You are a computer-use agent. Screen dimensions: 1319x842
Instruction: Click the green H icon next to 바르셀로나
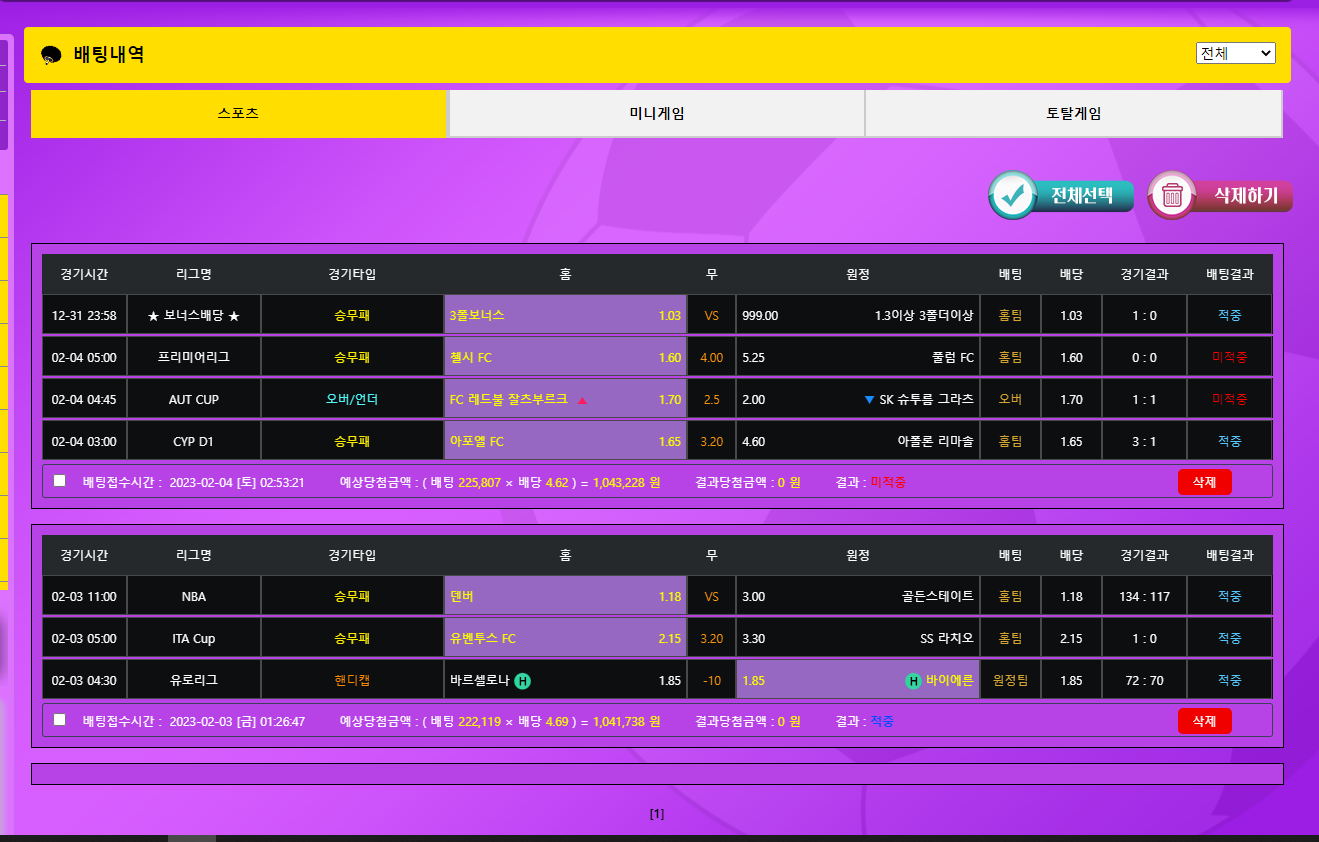pos(522,681)
